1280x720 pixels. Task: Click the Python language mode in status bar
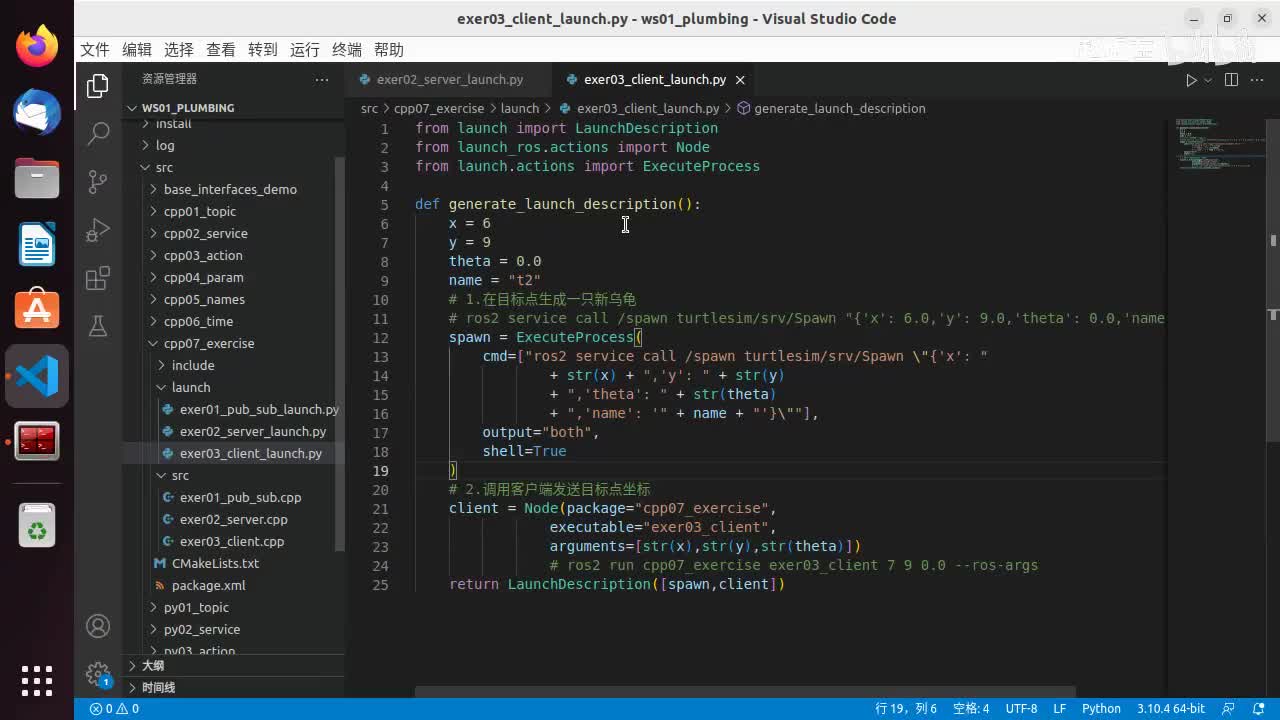pos(1101,708)
